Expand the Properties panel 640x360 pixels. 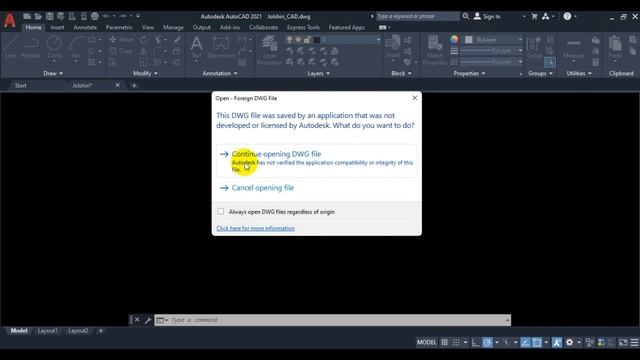point(469,73)
